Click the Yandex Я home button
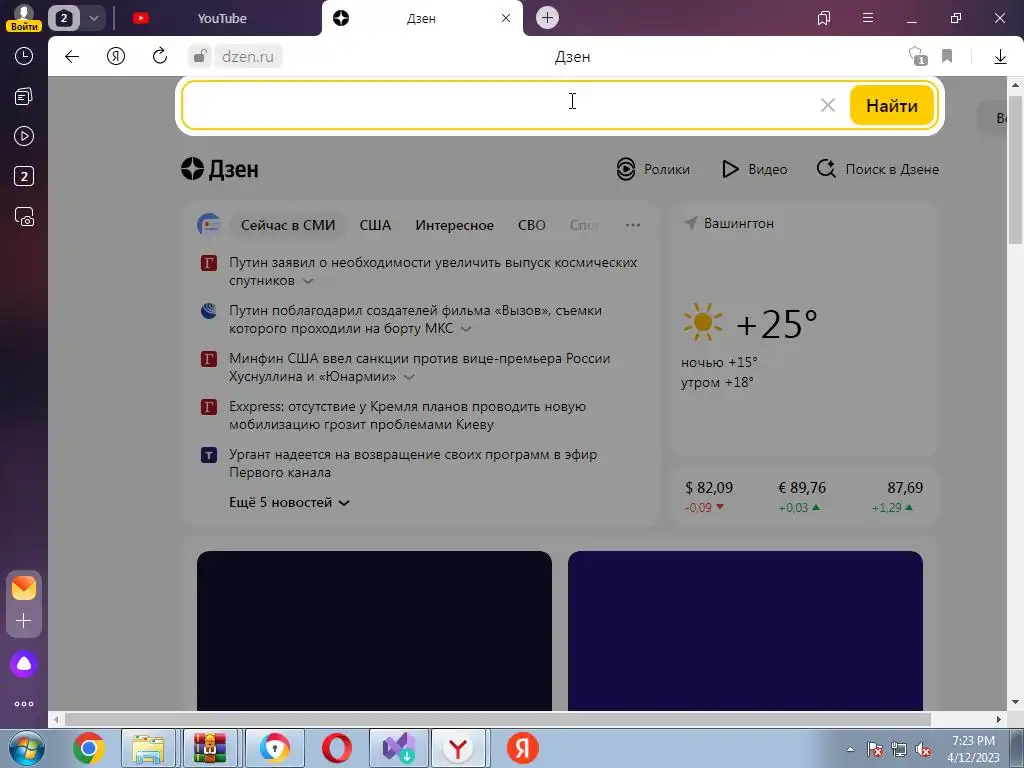 point(116,57)
